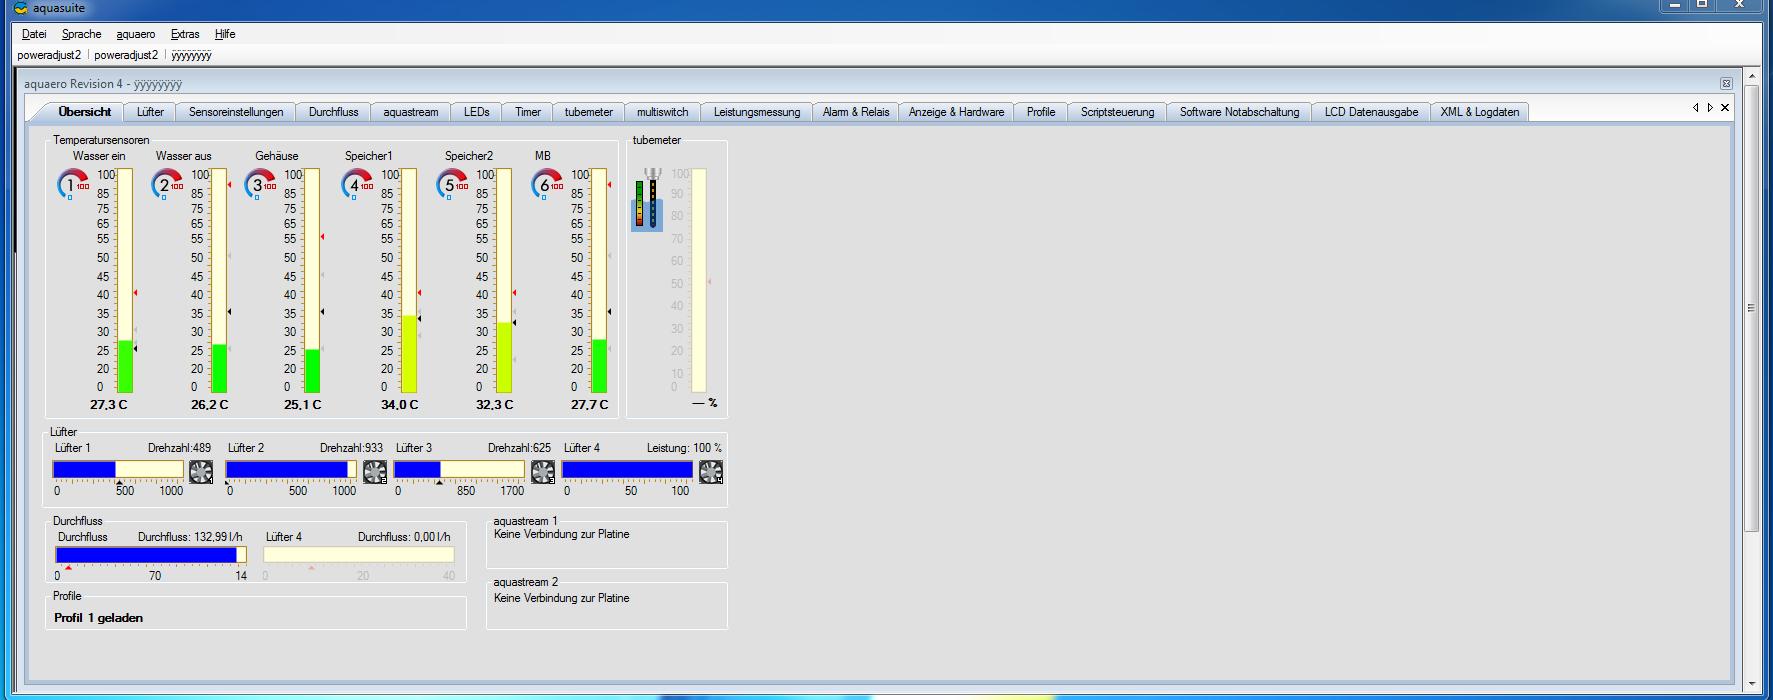The image size is (1773, 700).
Task: Click Keine Verbindung text under aquastream 1
Action: (x=562, y=534)
